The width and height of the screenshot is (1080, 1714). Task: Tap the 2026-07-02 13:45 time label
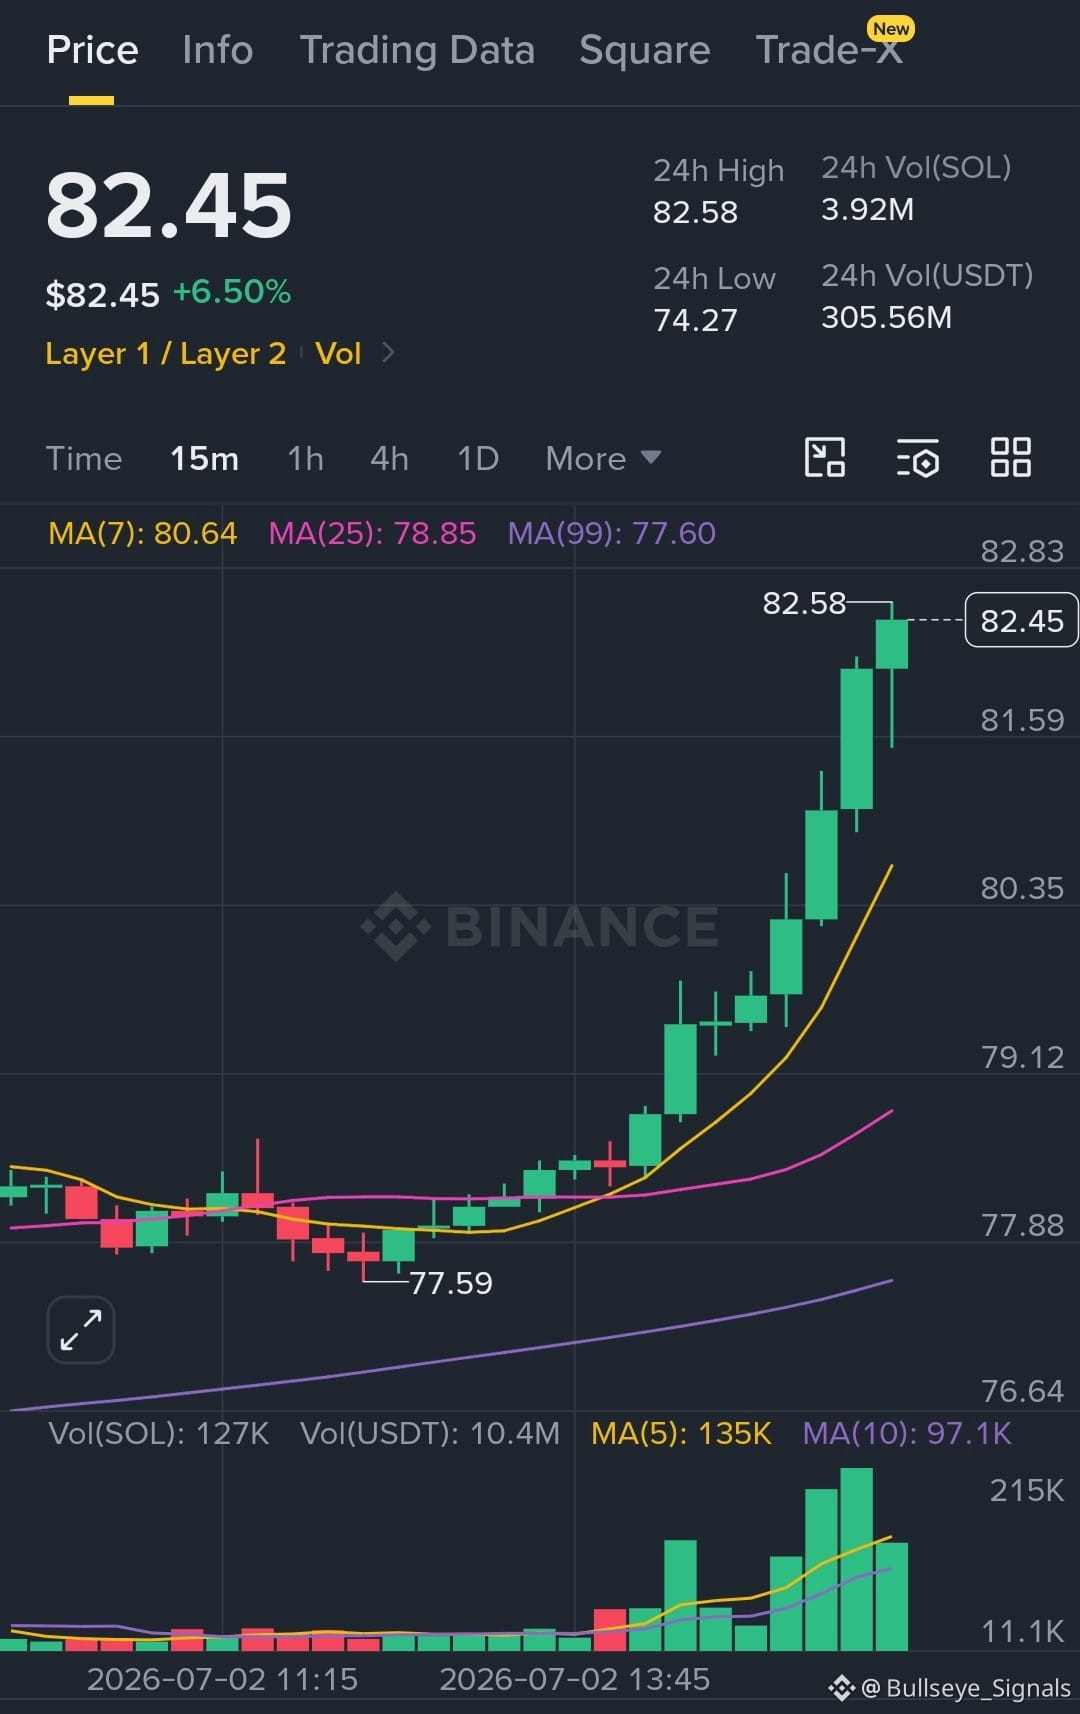pyautogui.click(x=575, y=1679)
